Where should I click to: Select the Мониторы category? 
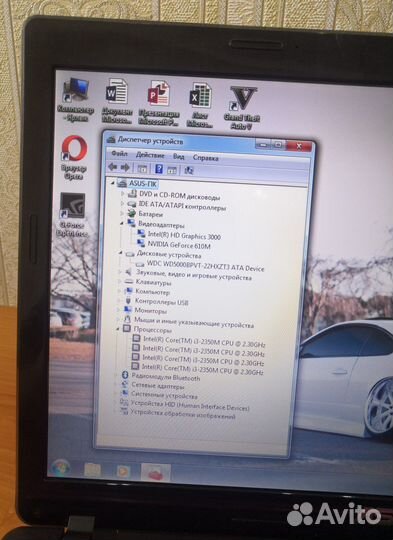[x=151, y=311]
